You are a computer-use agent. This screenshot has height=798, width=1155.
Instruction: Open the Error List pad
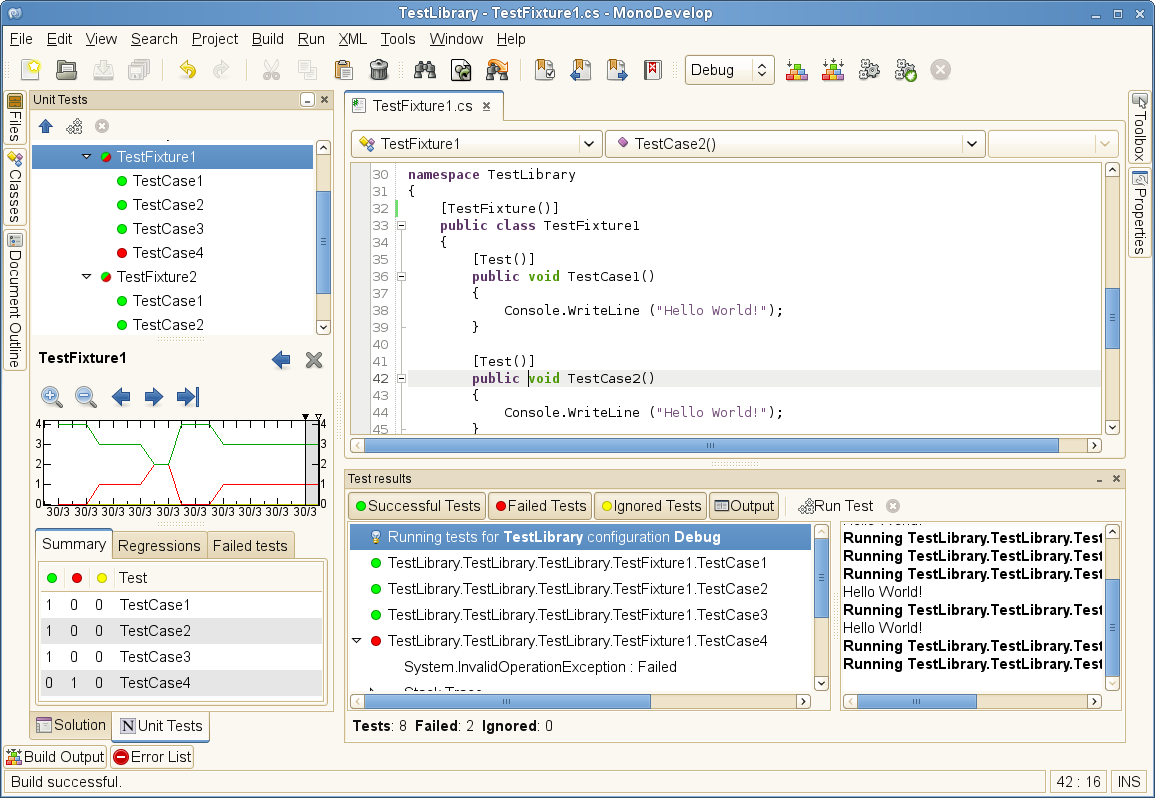[x=152, y=757]
